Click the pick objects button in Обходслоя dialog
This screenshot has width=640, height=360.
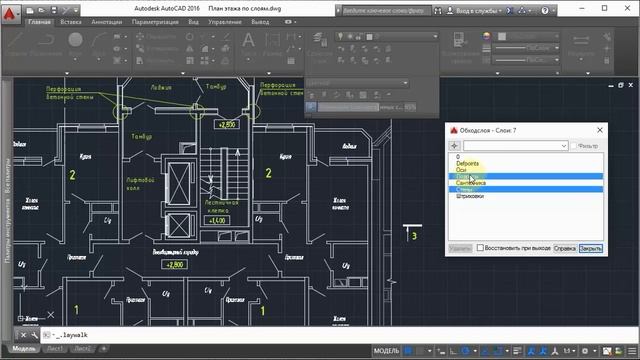coord(454,146)
